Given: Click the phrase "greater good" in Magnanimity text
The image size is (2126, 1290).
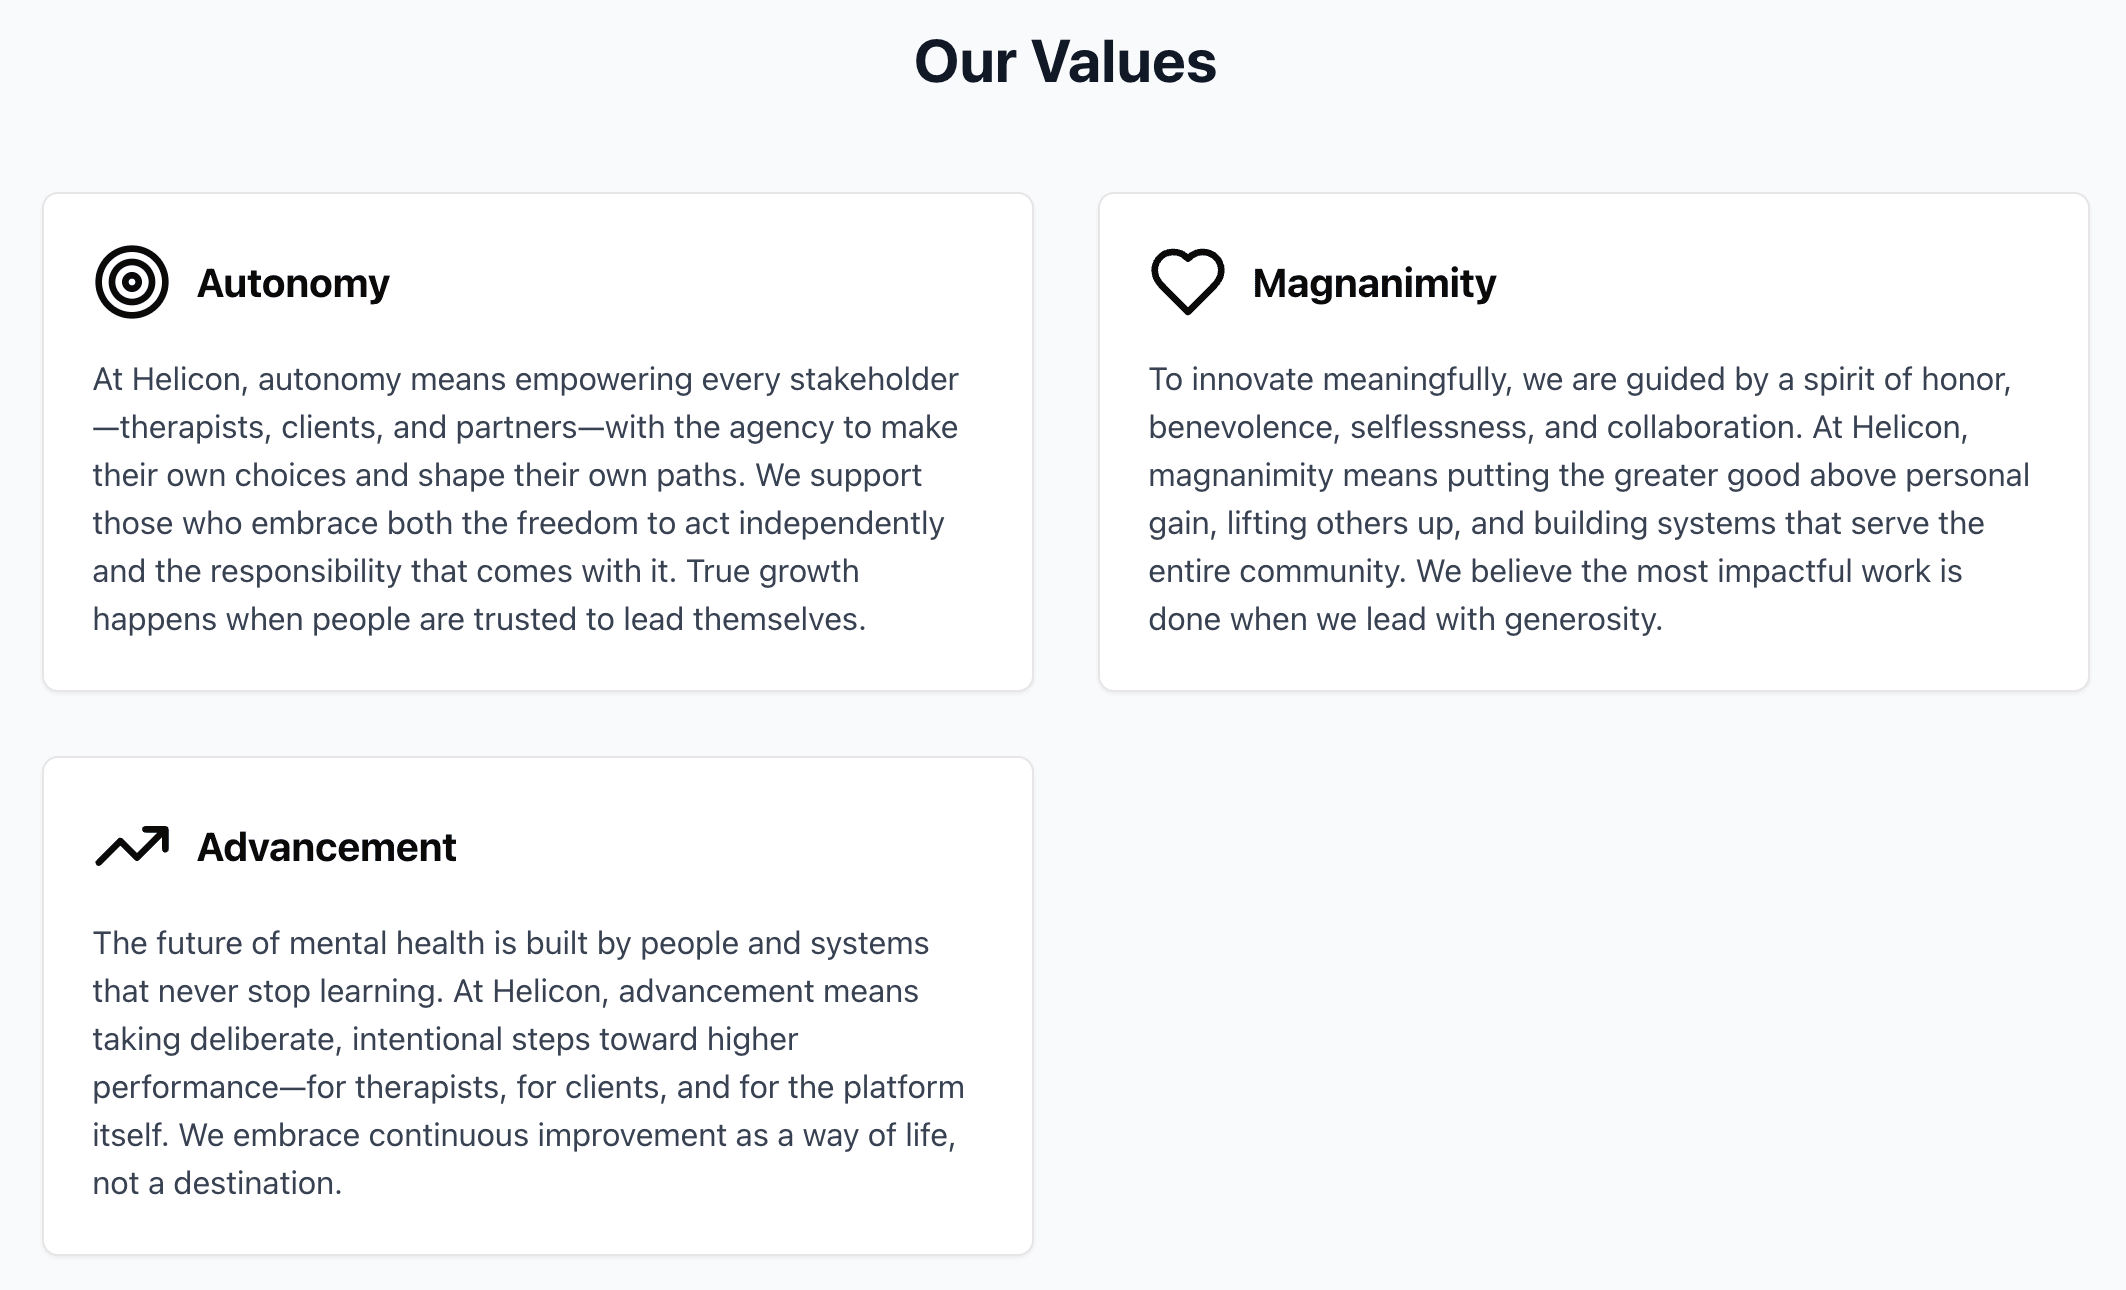Looking at the screenshot, I should [x=1706, y=475].
